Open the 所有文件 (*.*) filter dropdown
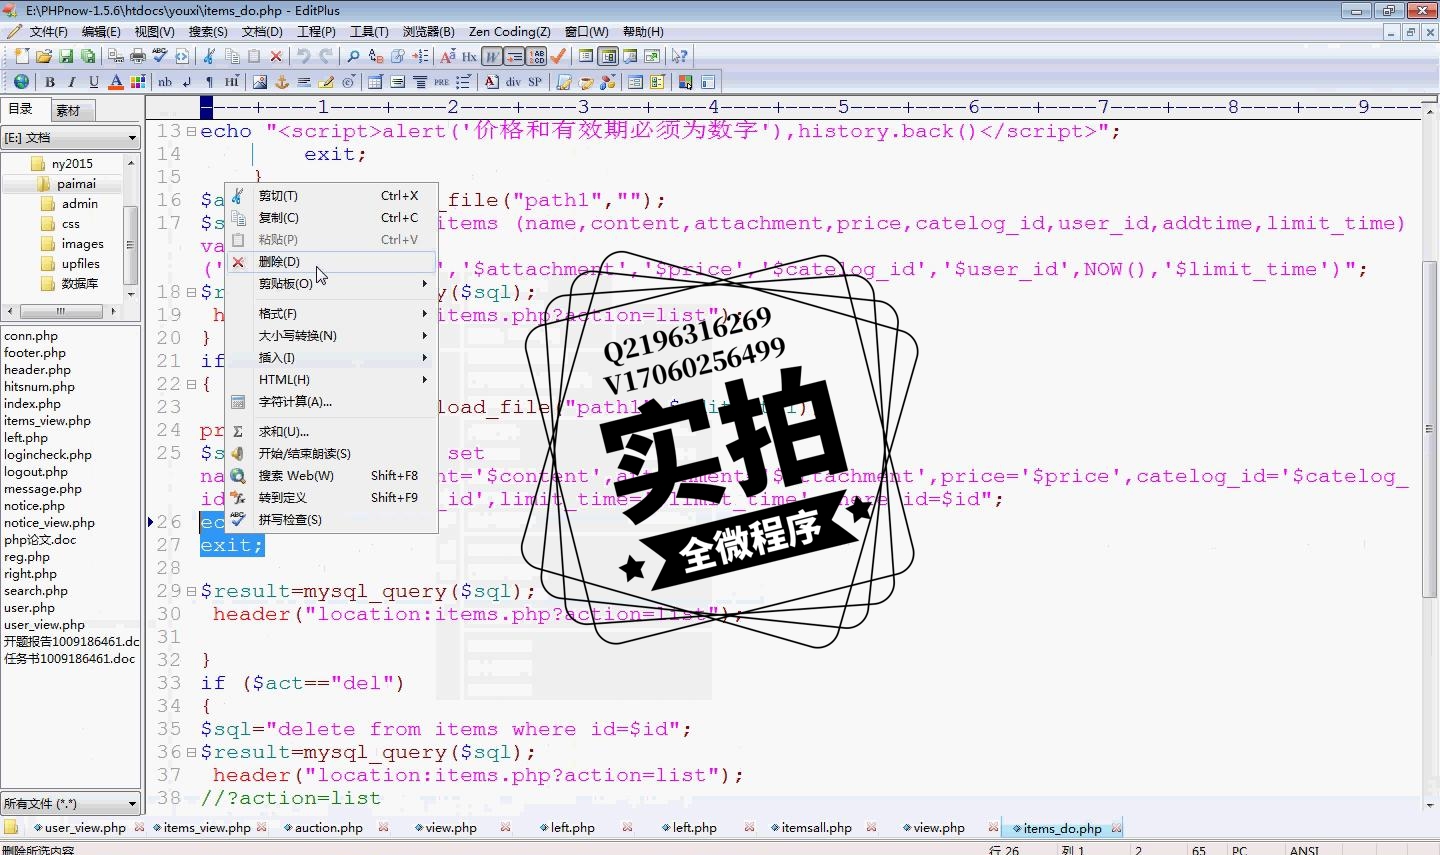Image resolution: width=1440 pixels, height=855 pixels. 71,803
